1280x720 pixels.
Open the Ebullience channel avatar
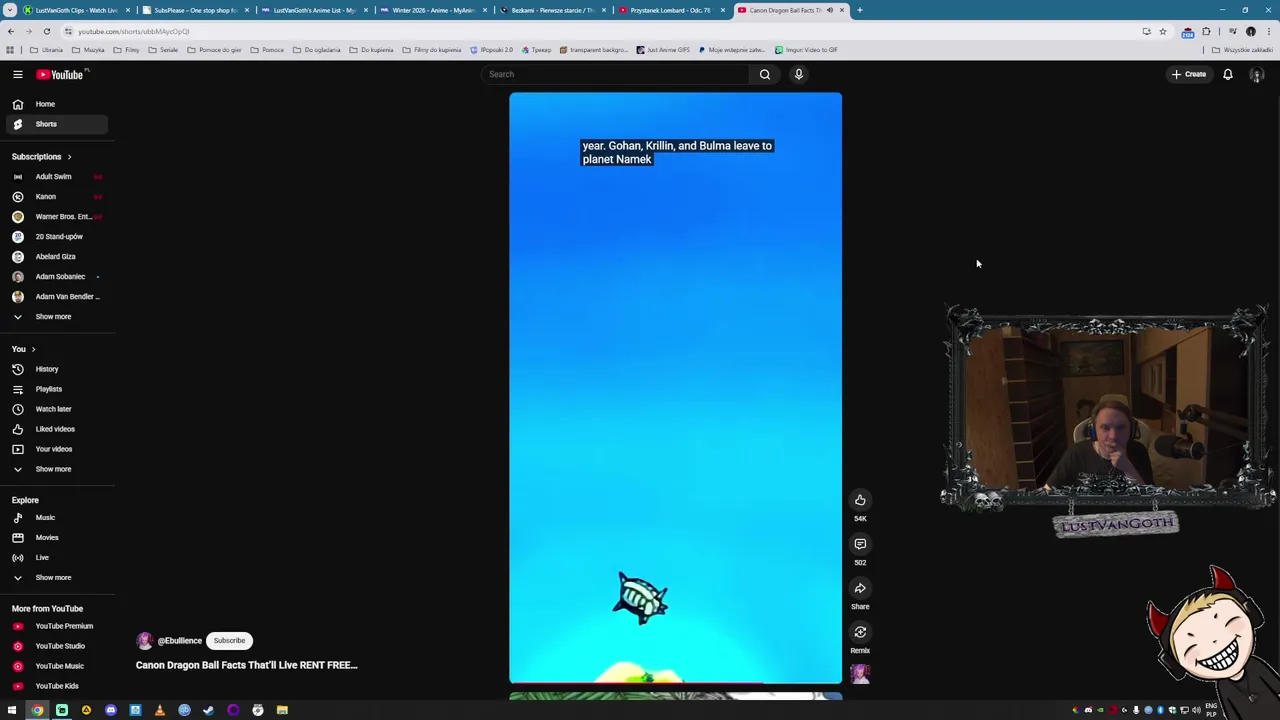point(145,641)
